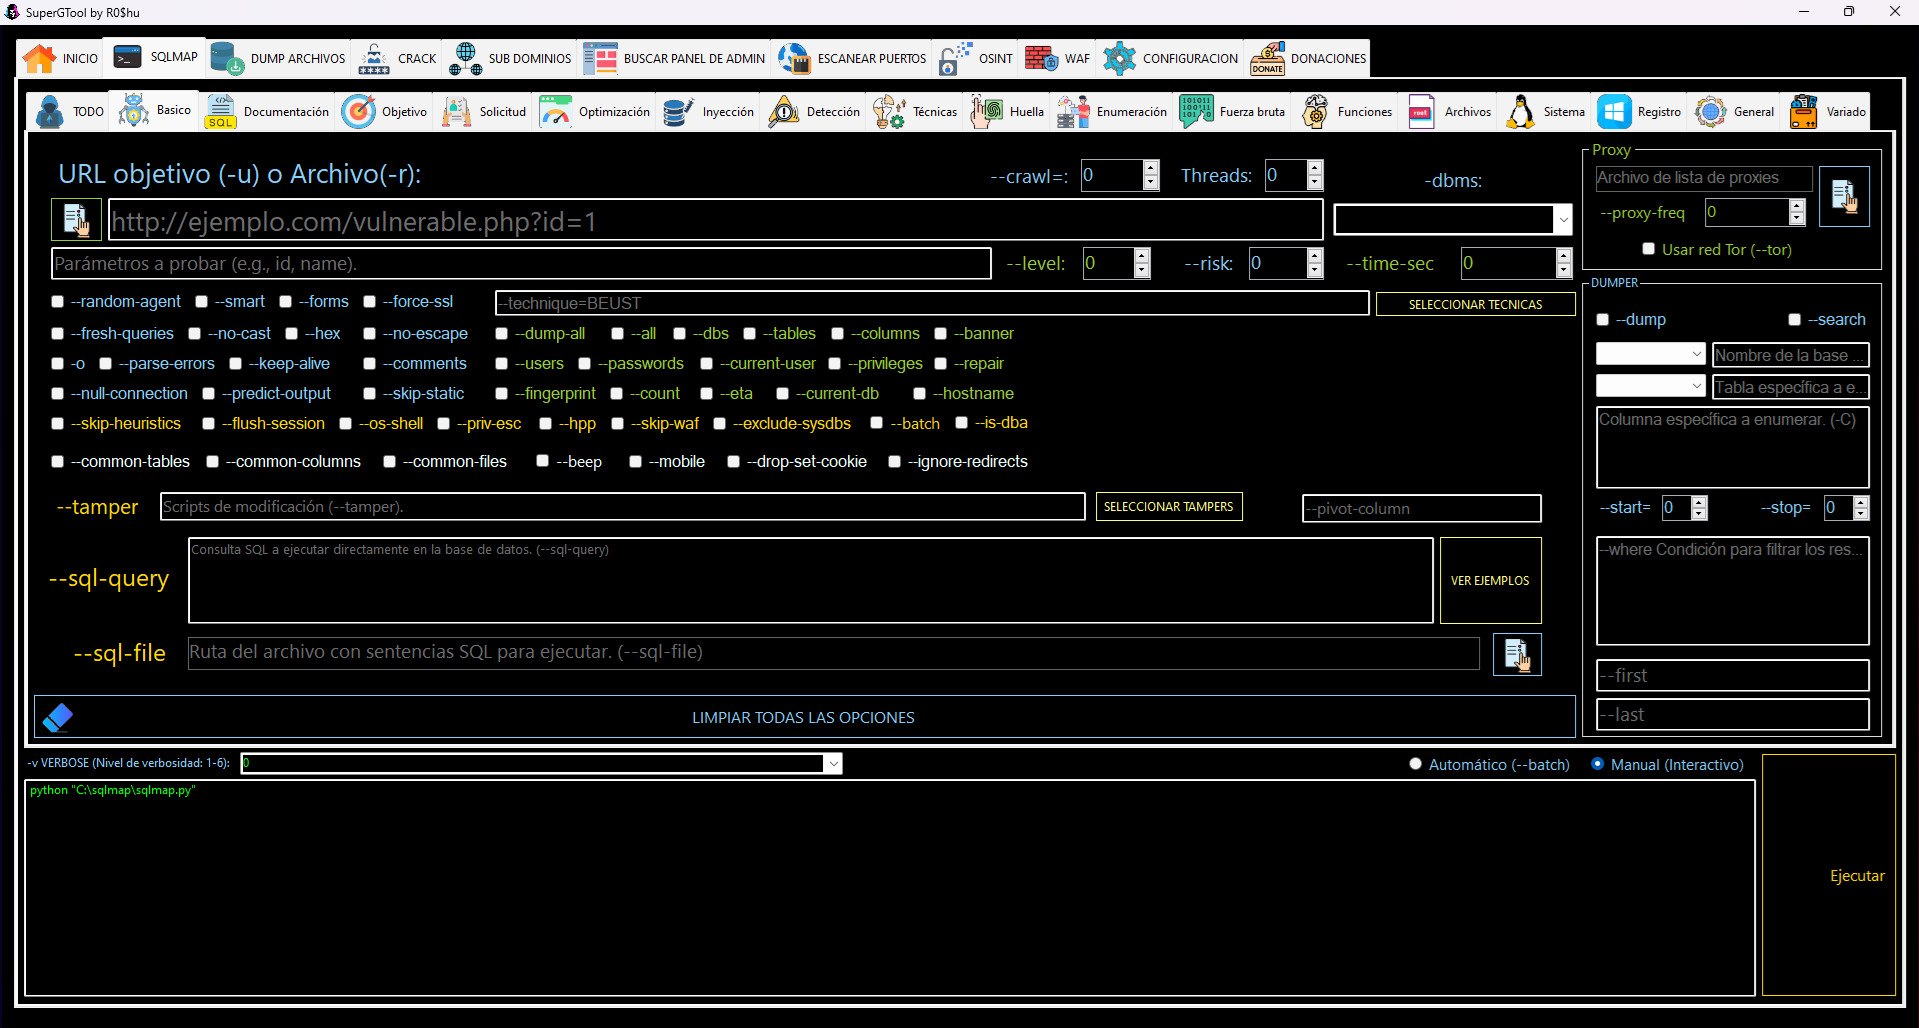Open the Solicitud icon tab
This screenshot has height=1028, width=1919.
pyautogui.click(x=456, y=112)
